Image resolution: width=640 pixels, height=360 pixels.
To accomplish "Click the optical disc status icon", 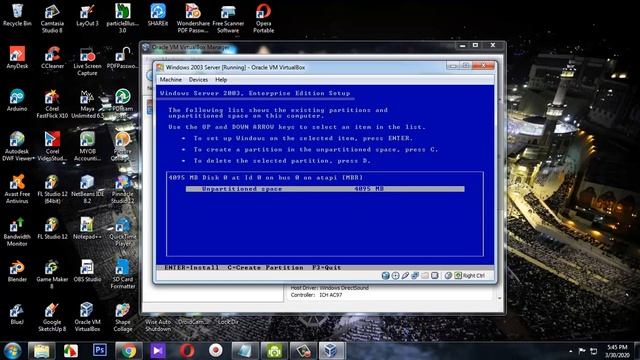I will pos(395,276).
